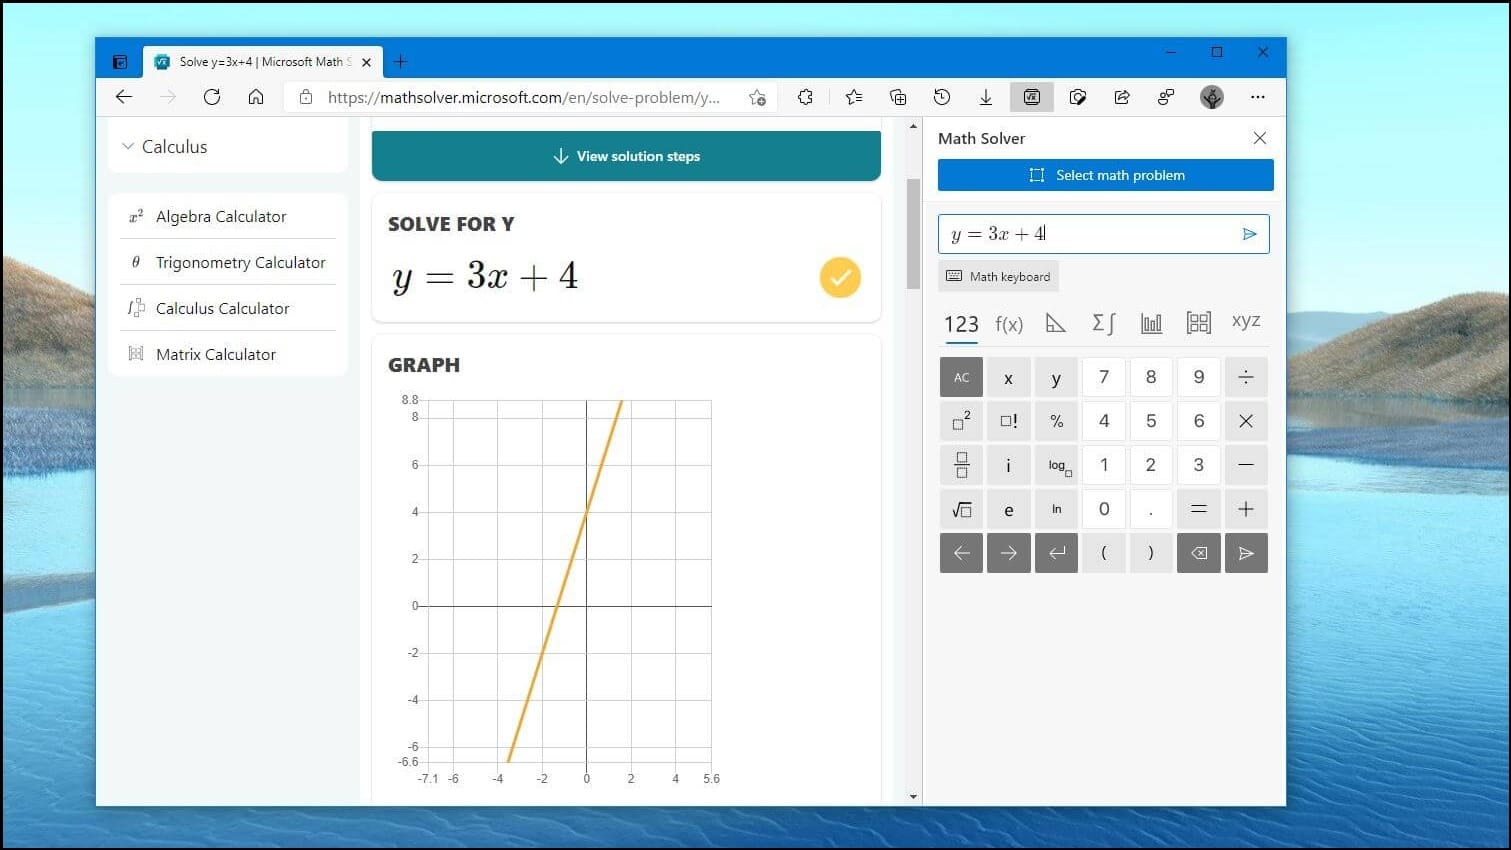Switch to the trigonometry keypad tab

click(1056, 323)
